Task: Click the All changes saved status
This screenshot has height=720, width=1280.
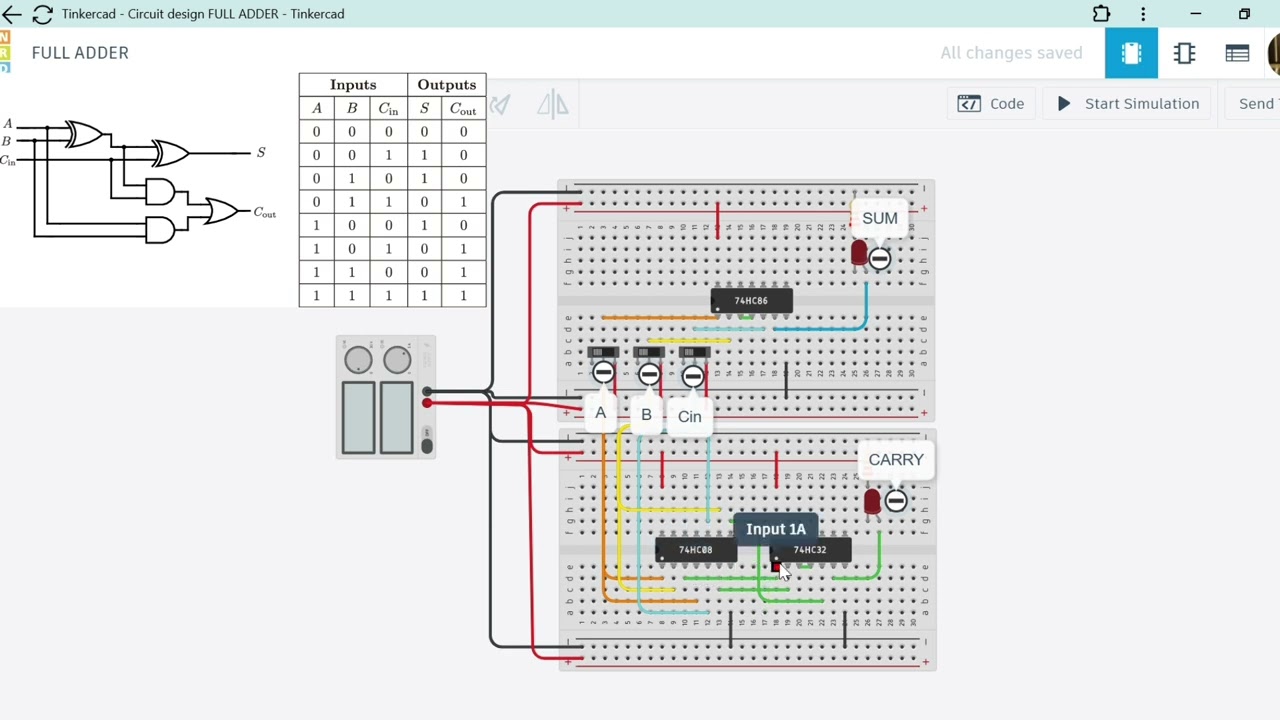Action: 1011,53
